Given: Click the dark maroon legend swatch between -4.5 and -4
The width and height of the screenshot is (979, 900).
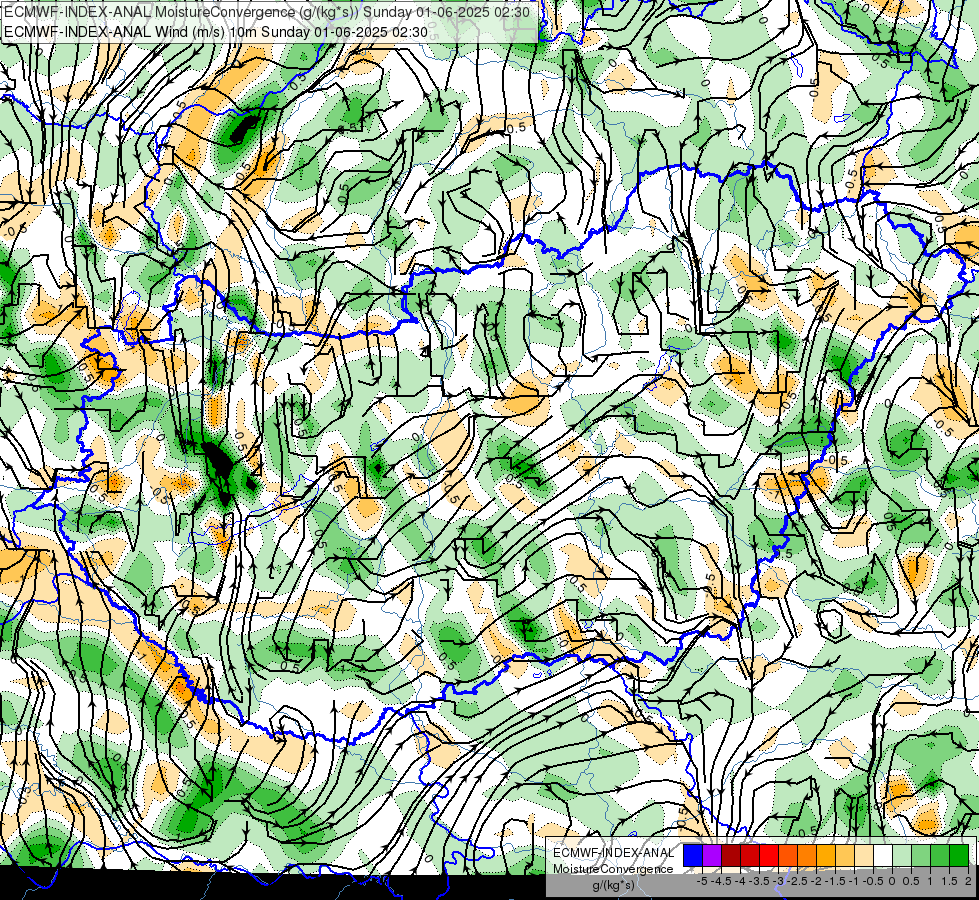Looking at the screenshot, I should coord(731,855).
